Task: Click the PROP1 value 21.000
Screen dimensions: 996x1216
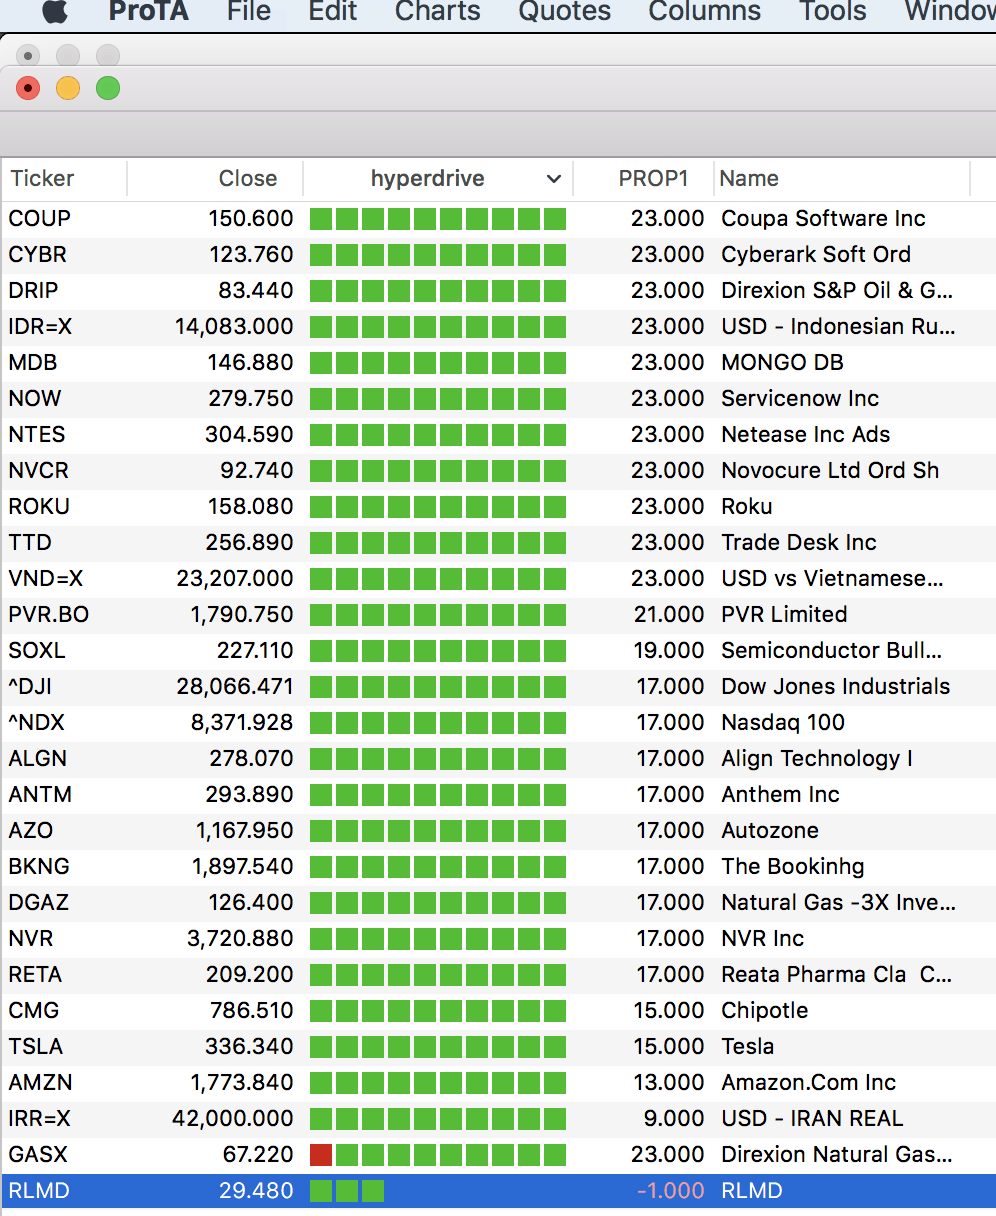Action: coord(668,615)
